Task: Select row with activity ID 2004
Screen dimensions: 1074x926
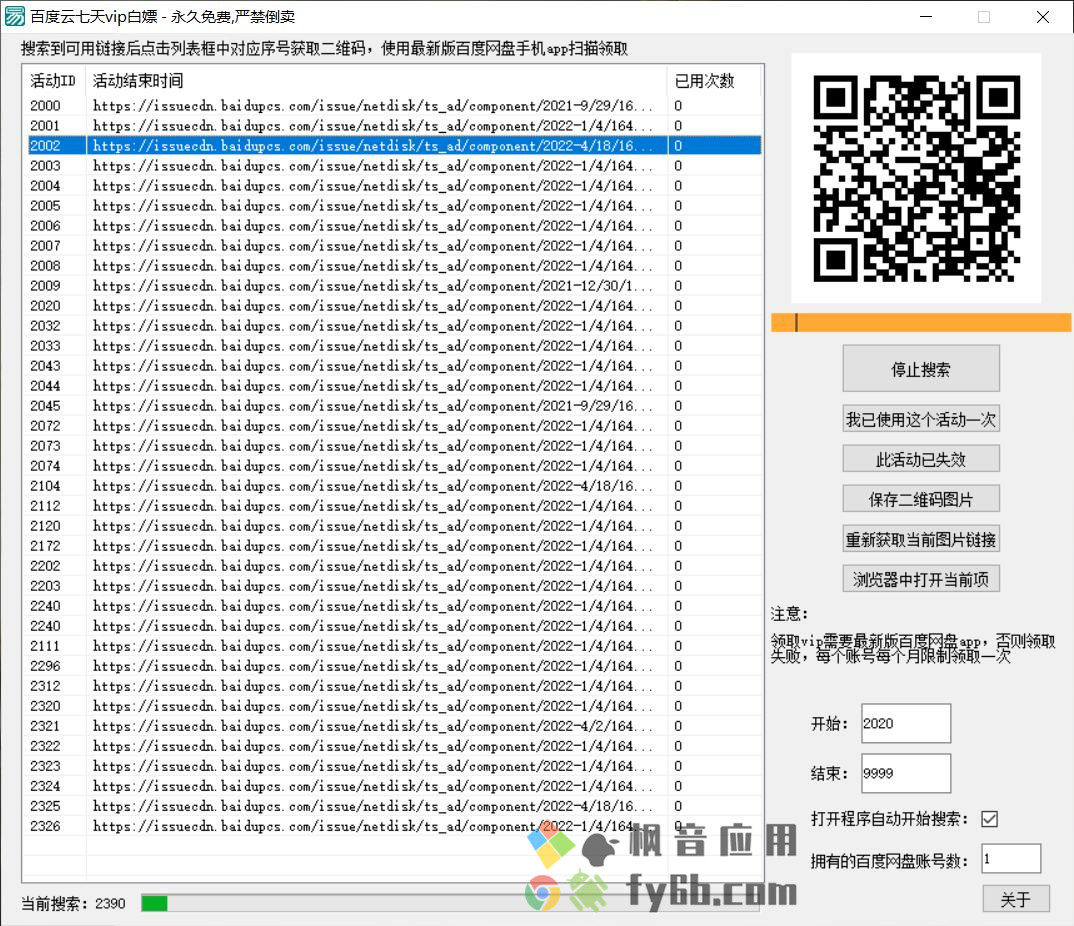Action: pos(394,186)
